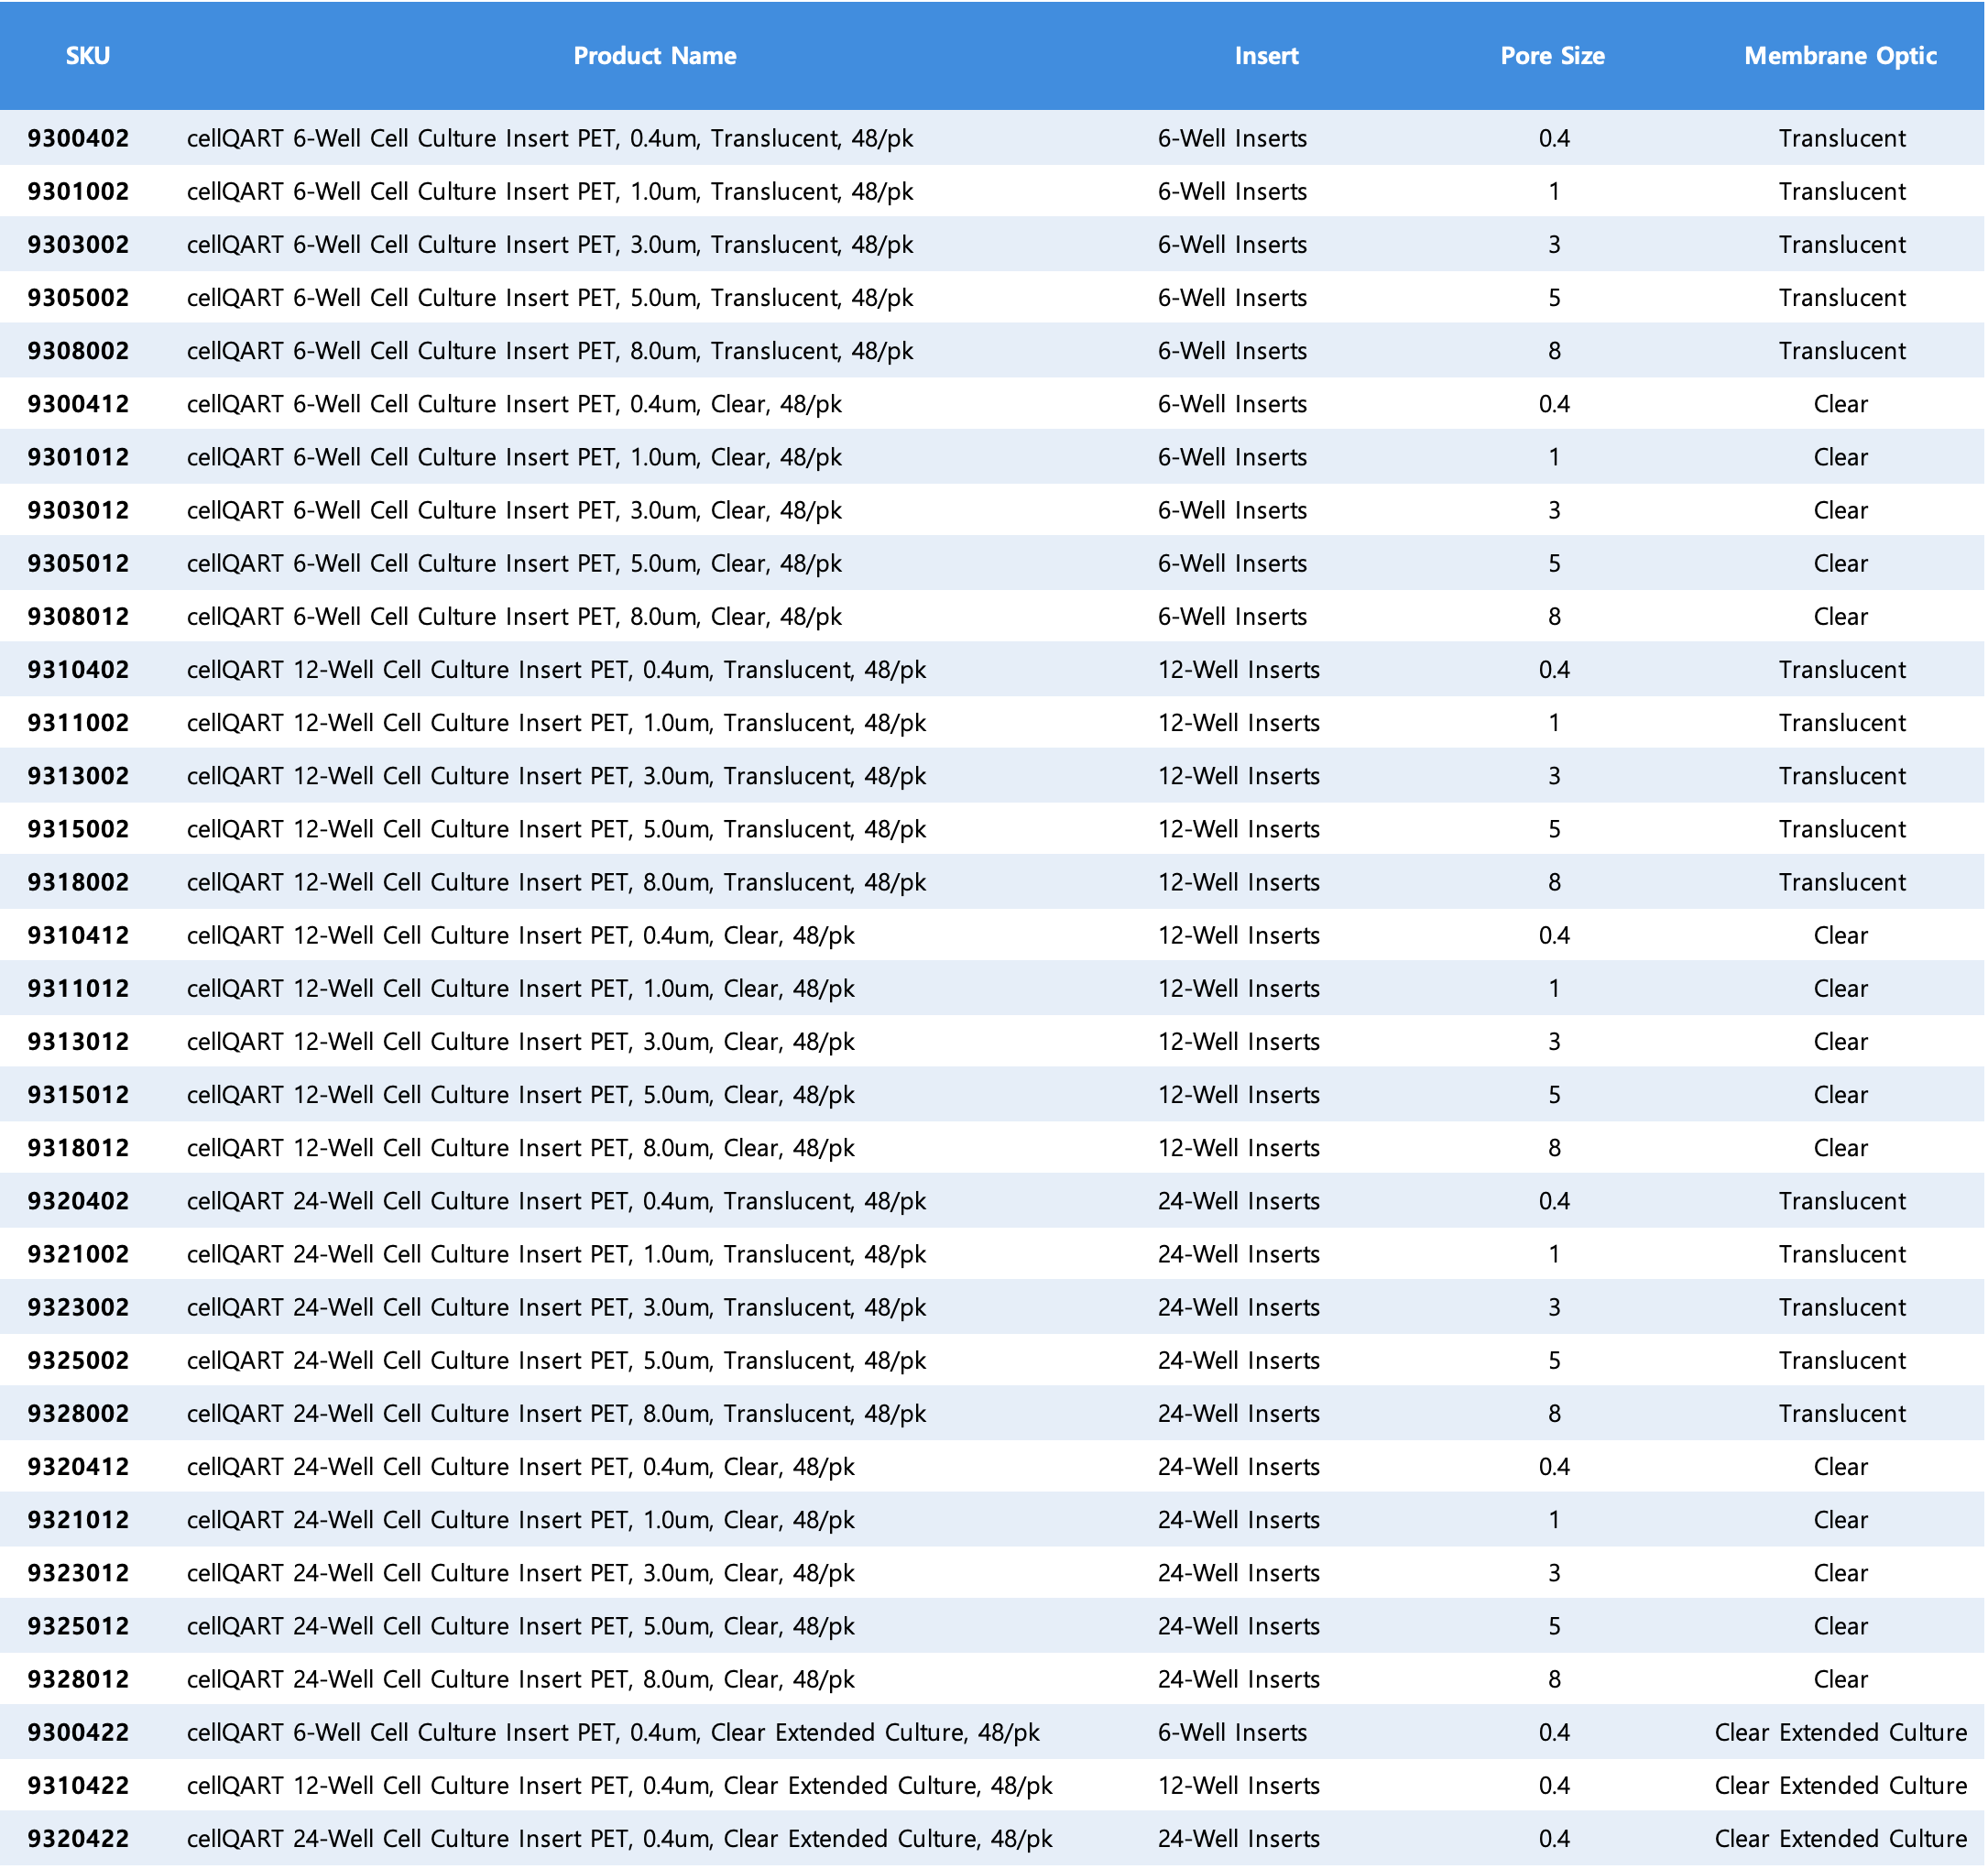Click 6-Well Clear Extended Culture product name

[612, 1732]
